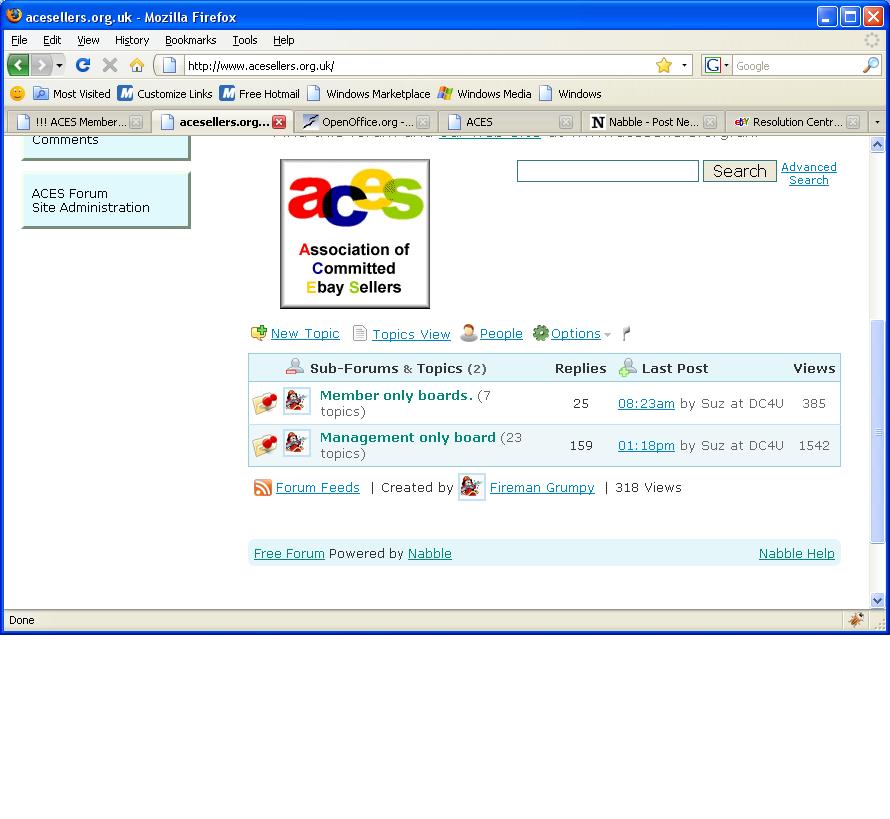Close the acesellers.org tab
890x819 pixels.
tap(279, 122)
